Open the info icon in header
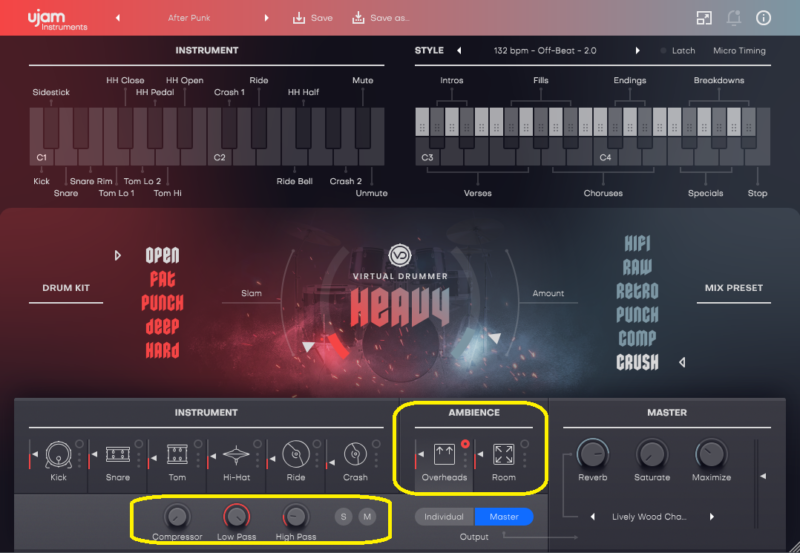The height and width of the screenshot is (553, 800). tap(764, 17)
